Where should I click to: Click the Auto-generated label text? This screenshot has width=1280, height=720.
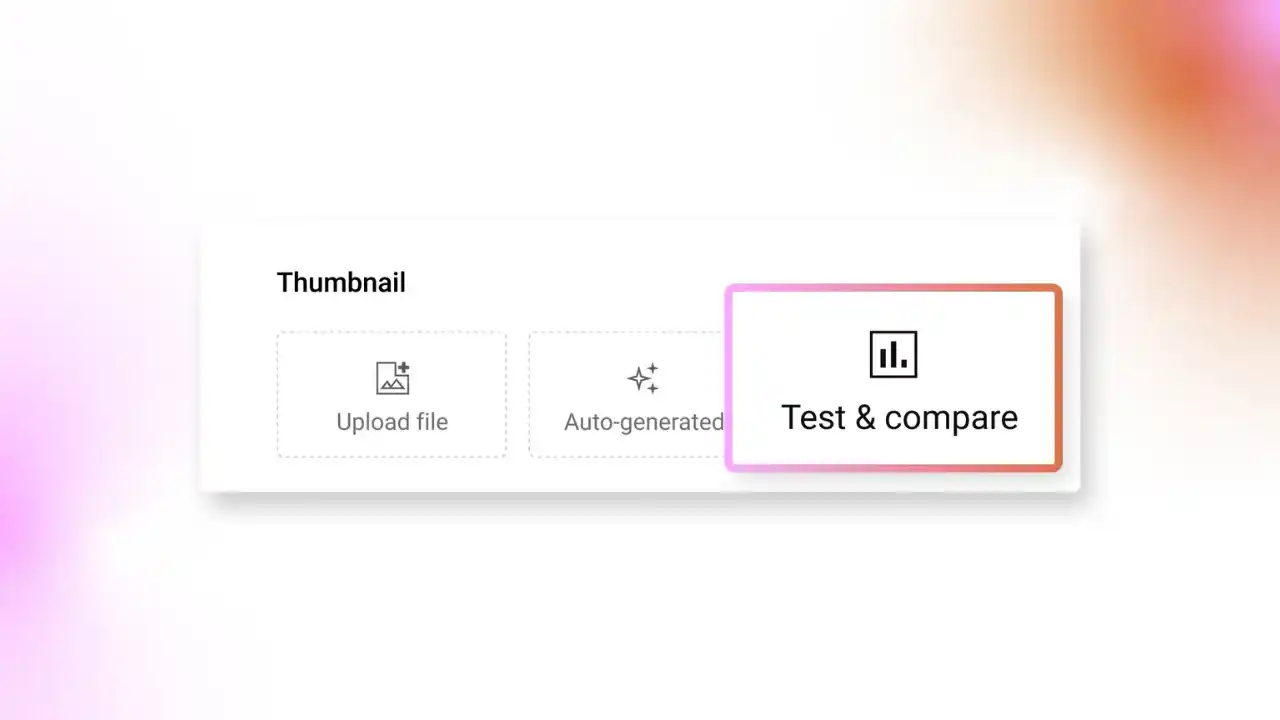(x=644, y=421)
